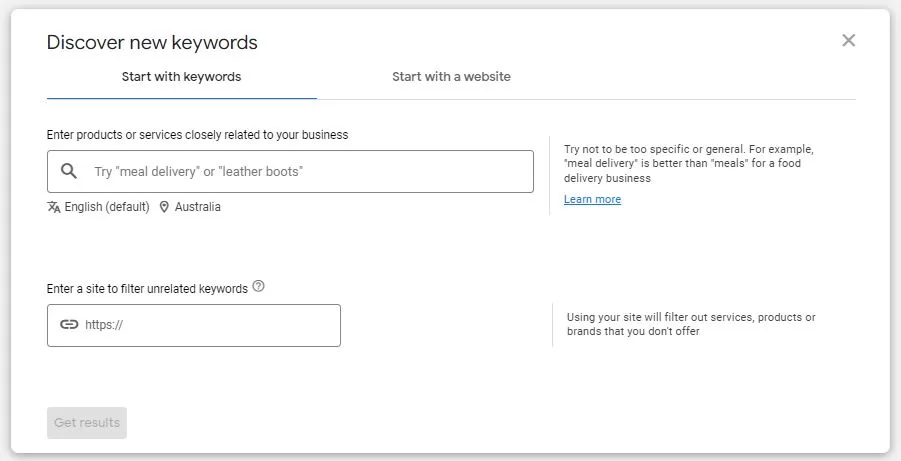Image resolution: width=901 pixels, height=461 pixels.
Task: Click the location pin icon
Action: click(x=164, y=207)
